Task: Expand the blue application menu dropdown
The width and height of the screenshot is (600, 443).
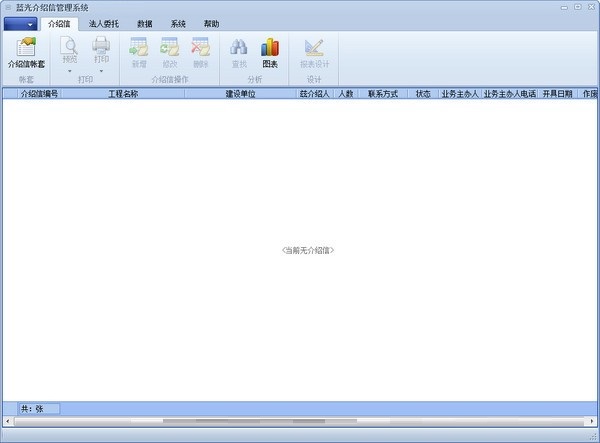Action: click(x=25, y=23)
